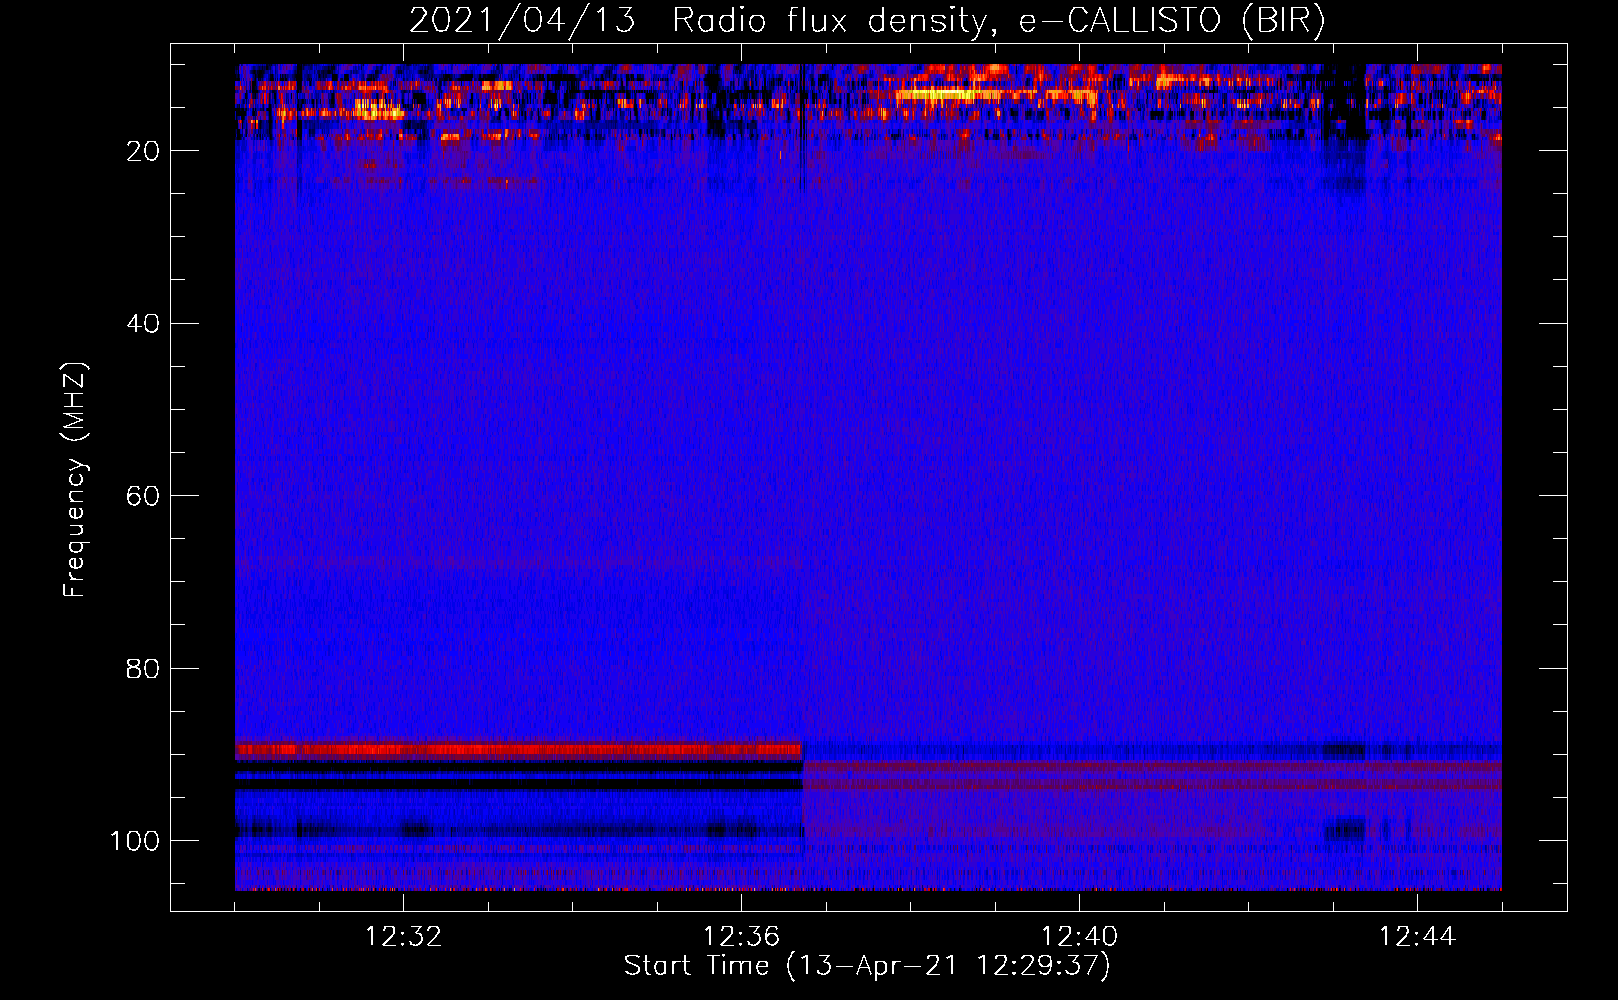Click the 12:44 time tick label
Image resolution: width=1618 pixels, height=1000 pixels.
point(1417,937)
